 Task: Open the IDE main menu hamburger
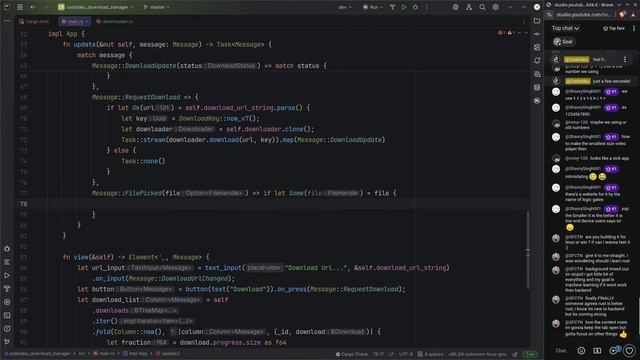click(20, 7)
